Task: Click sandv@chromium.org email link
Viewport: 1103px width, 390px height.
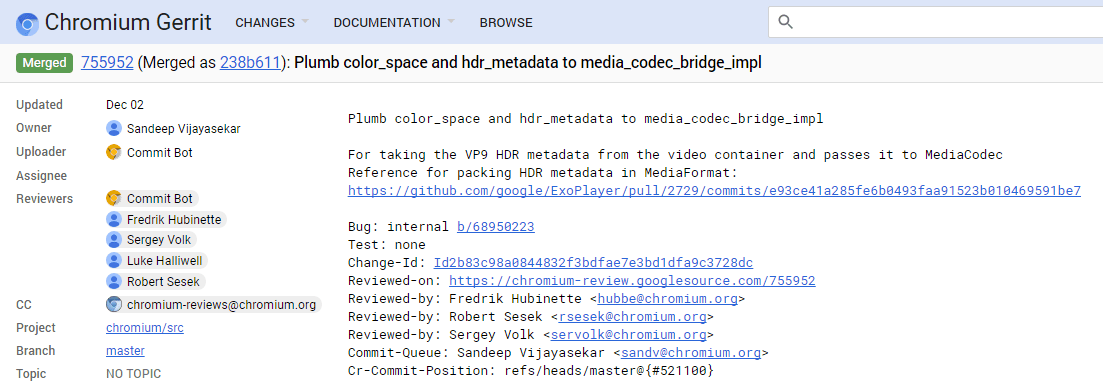Action: point(691,353)
